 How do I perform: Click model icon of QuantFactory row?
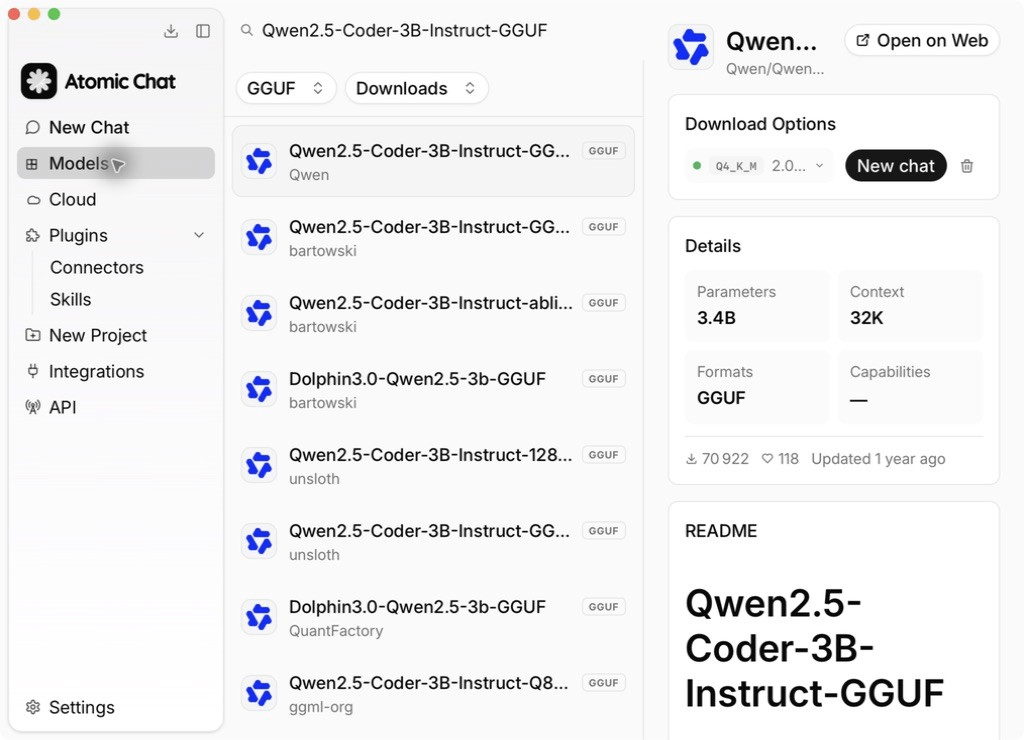[259, 617]
